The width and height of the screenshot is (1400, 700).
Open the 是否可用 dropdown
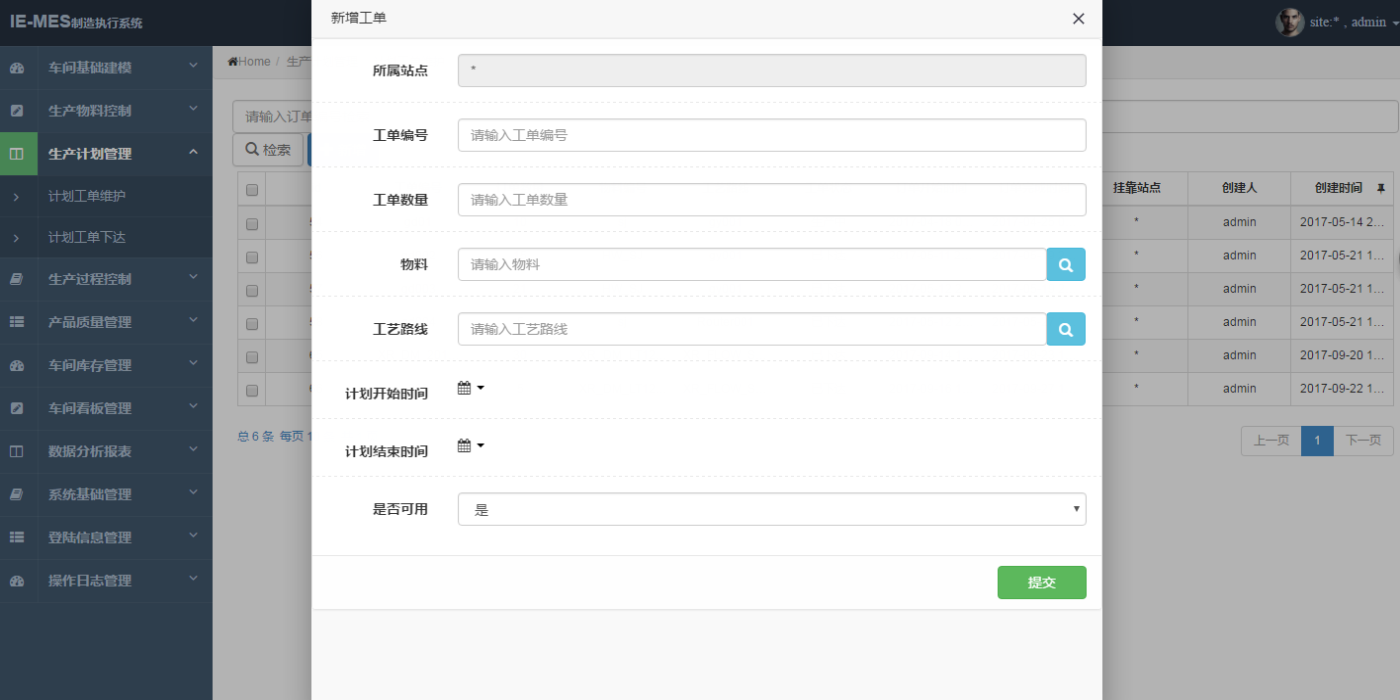[x=771, y=509]
